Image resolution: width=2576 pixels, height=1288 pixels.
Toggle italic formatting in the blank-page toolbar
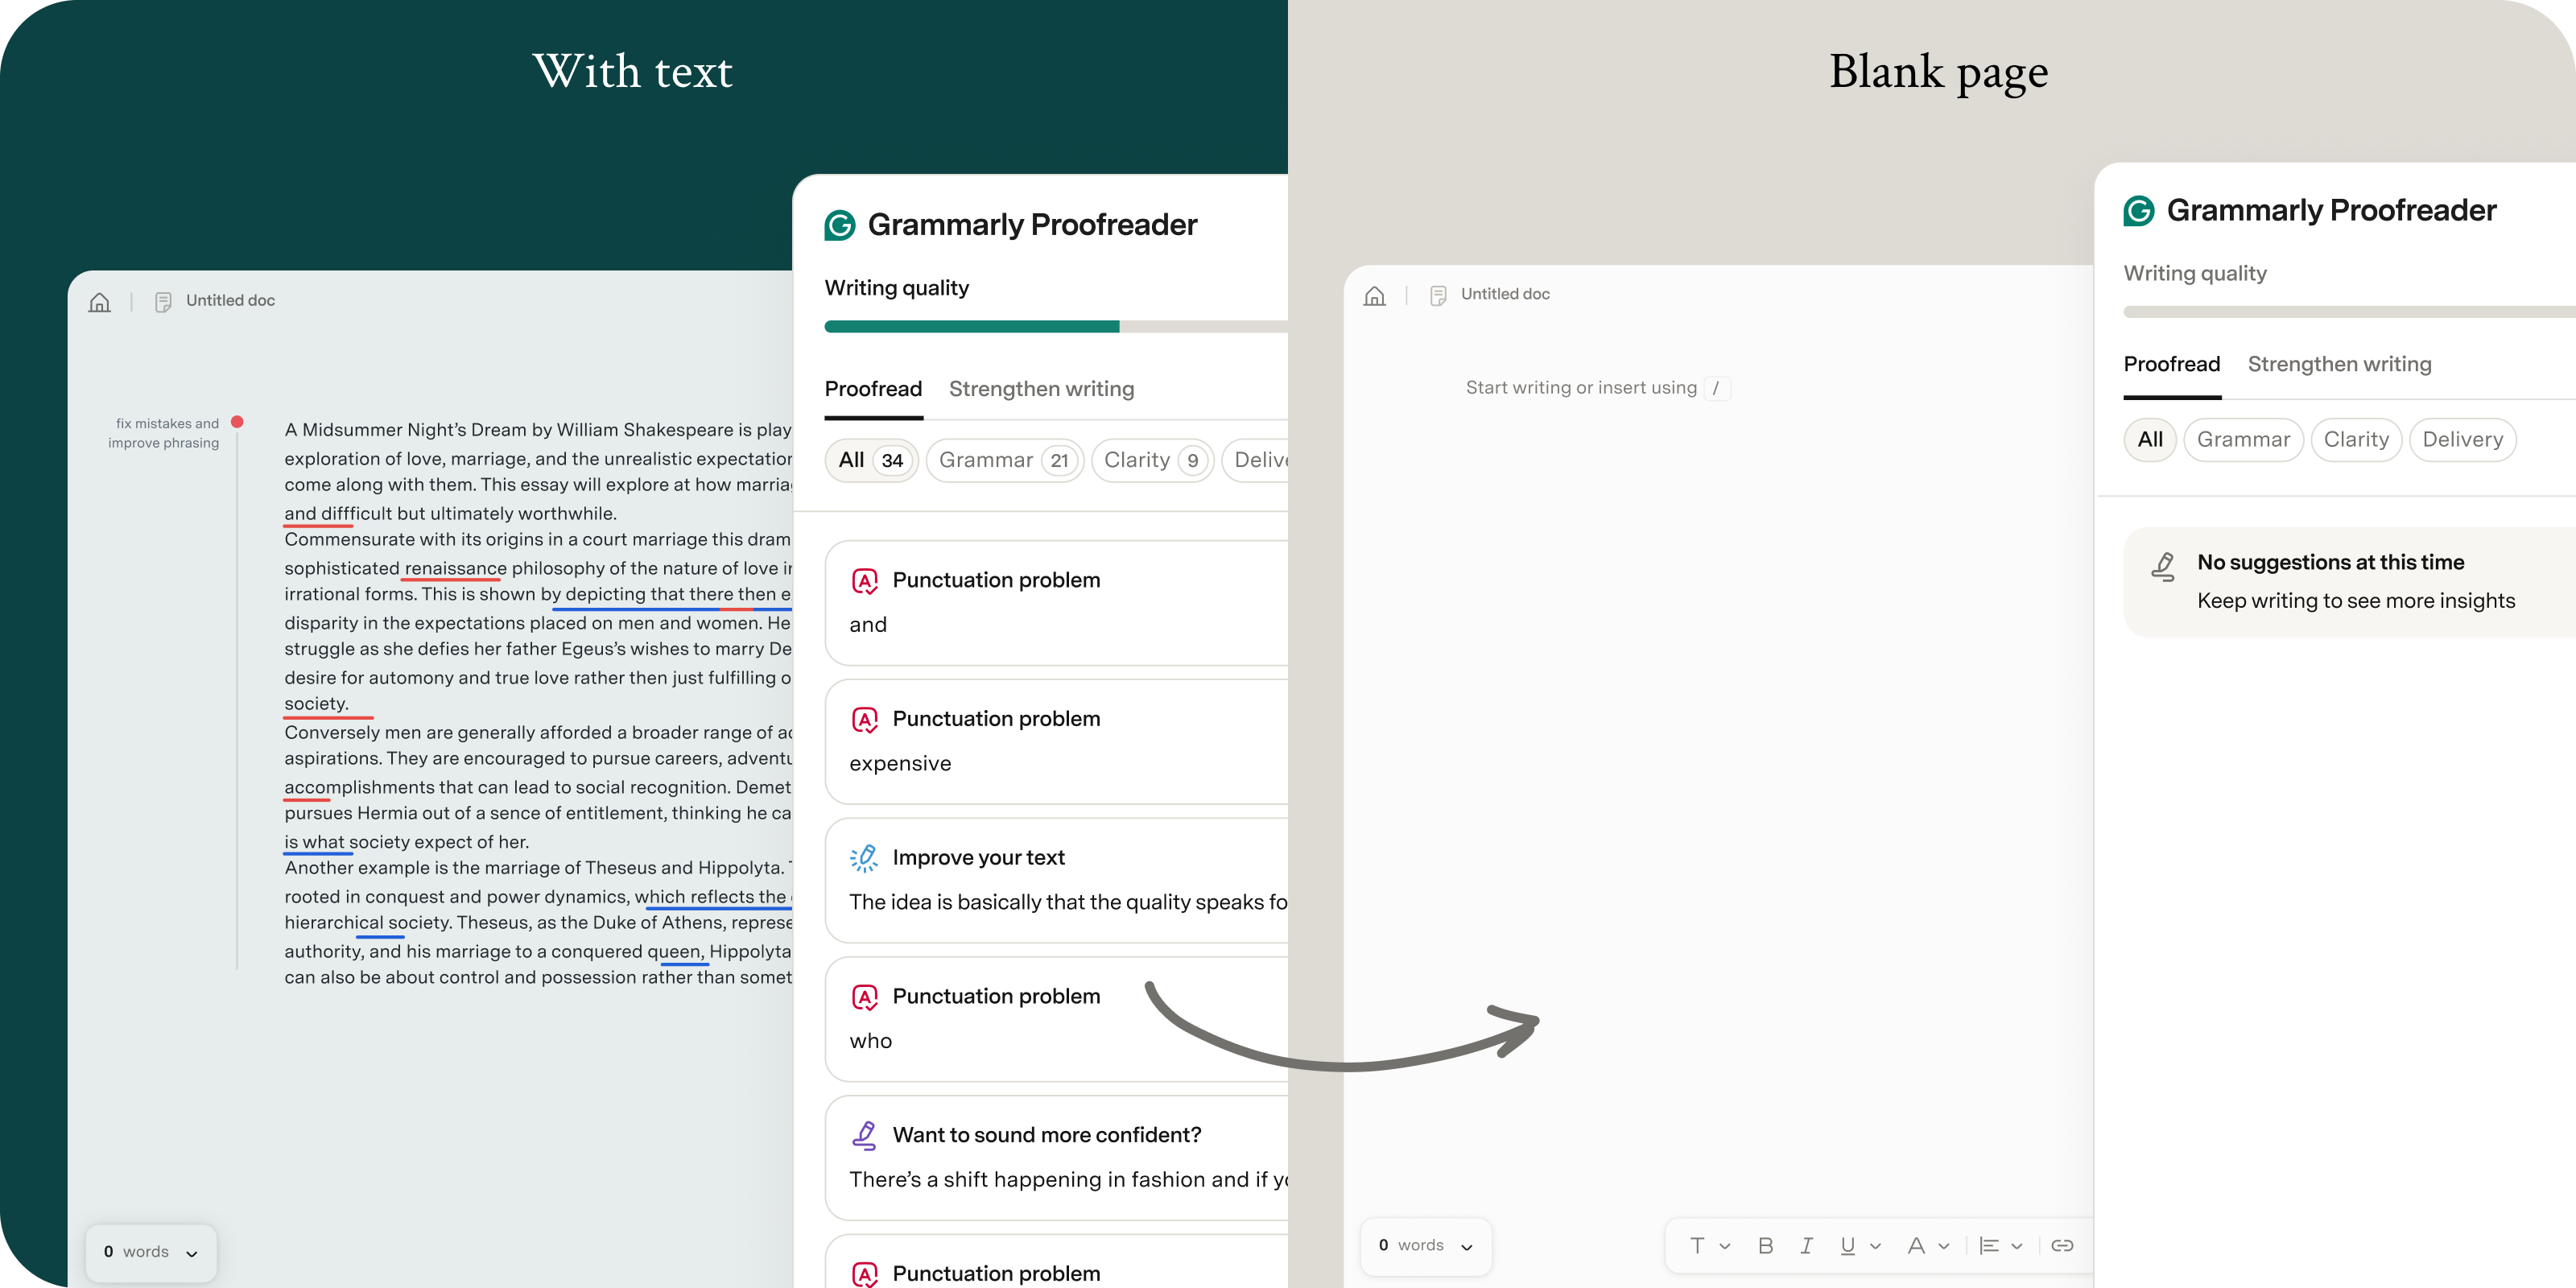tap(1806, 1245)
